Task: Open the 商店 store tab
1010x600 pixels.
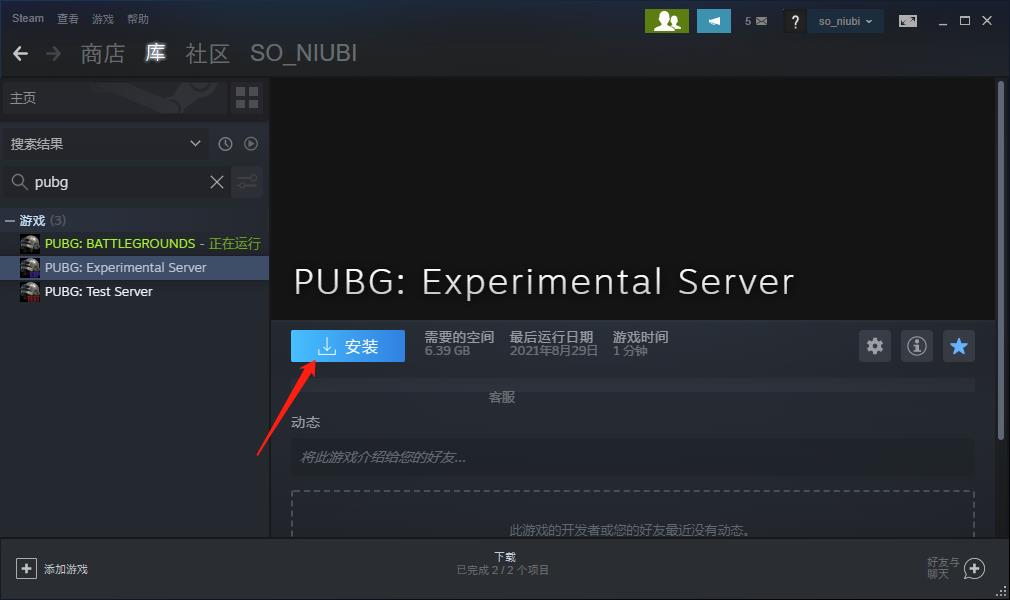Action: click(x=102, y=53)
